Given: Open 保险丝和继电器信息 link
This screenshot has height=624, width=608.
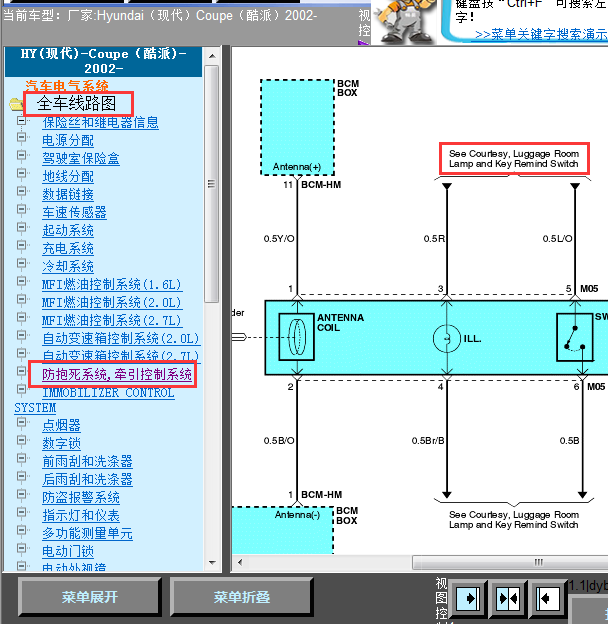Looking at the screenshot, I should click(101, 122).
